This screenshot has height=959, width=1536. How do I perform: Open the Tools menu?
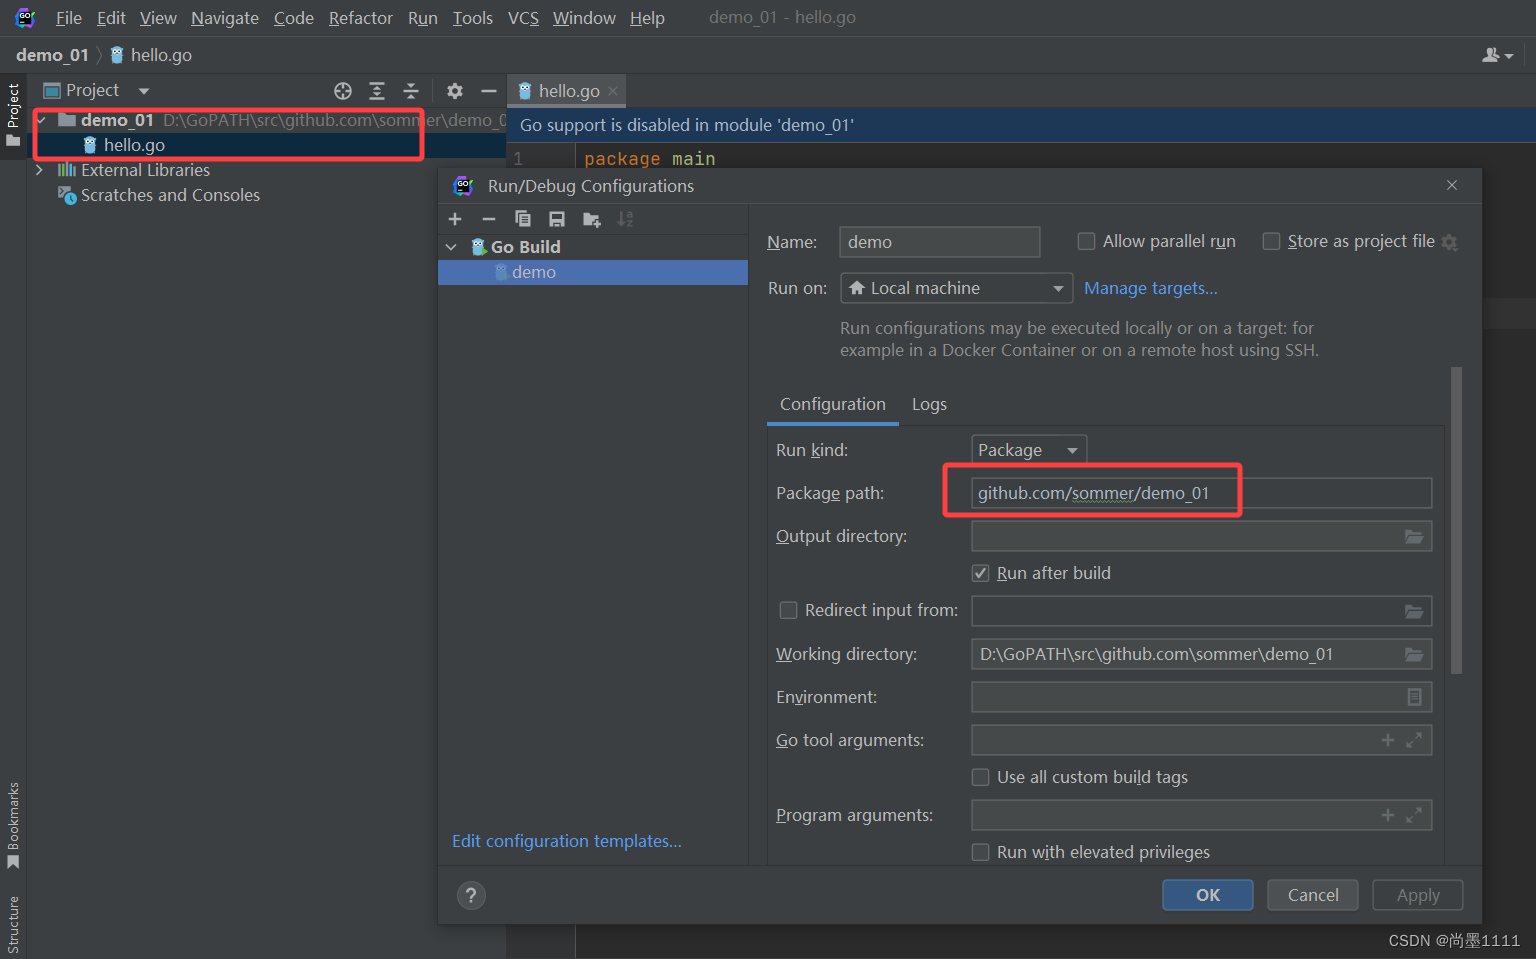[x=472, y=18]
